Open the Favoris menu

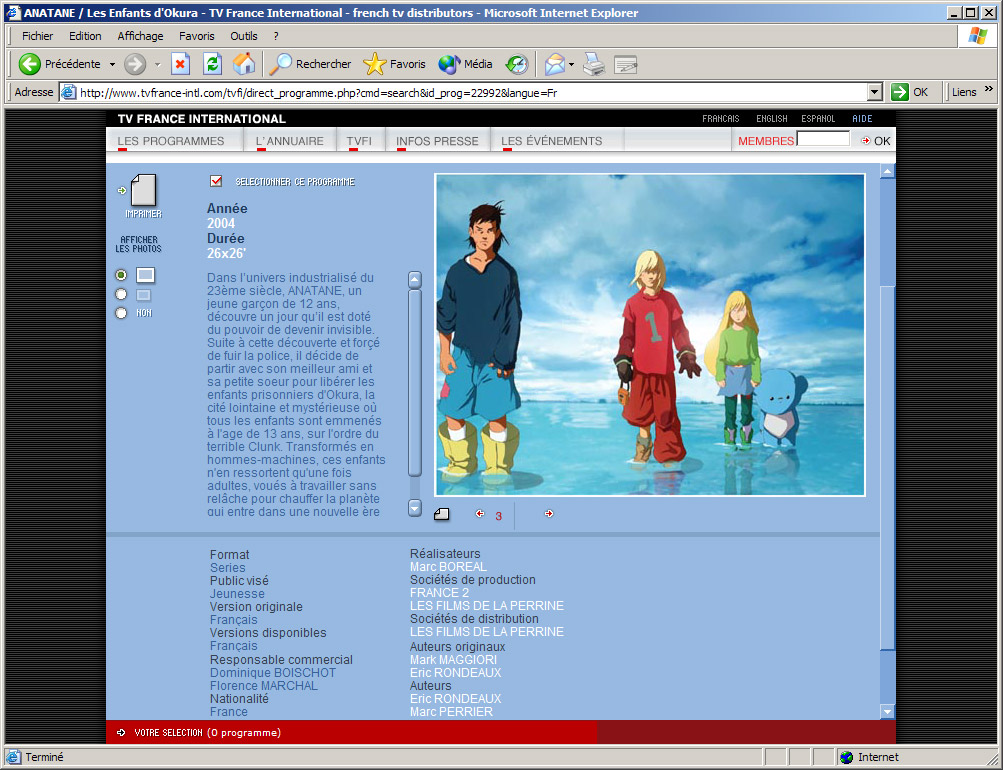(x=196, y=36)
